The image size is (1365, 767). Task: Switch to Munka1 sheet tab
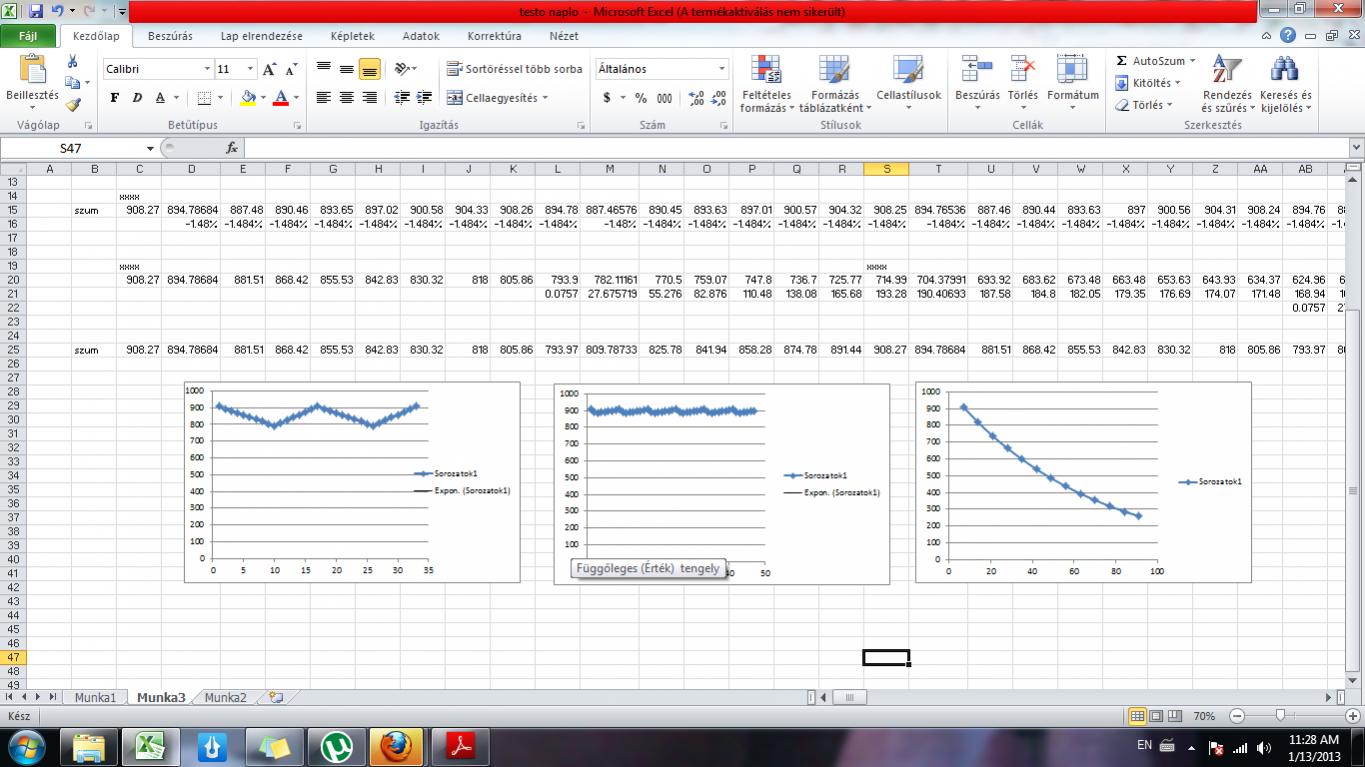(95, 698)
